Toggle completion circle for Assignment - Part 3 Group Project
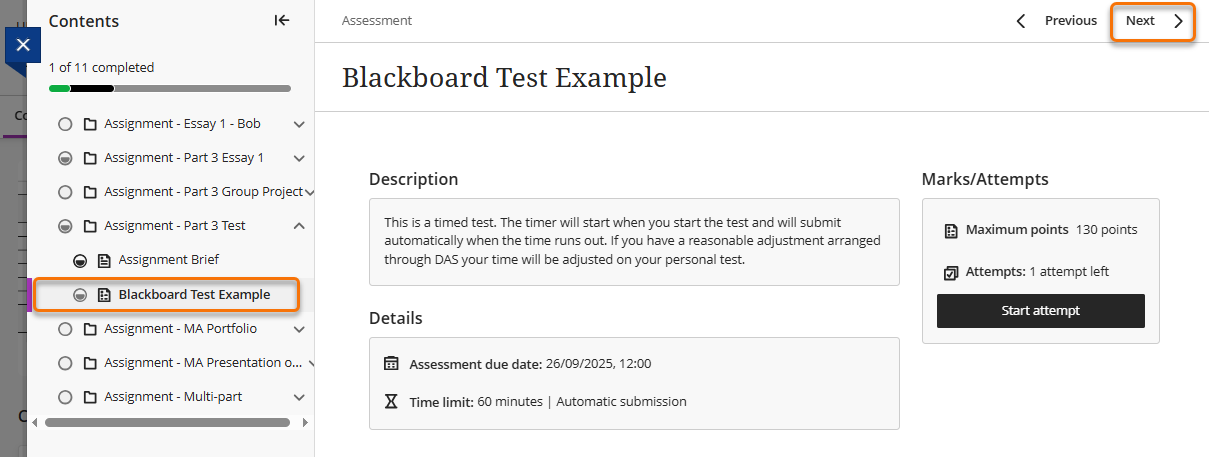 [65, 192]
